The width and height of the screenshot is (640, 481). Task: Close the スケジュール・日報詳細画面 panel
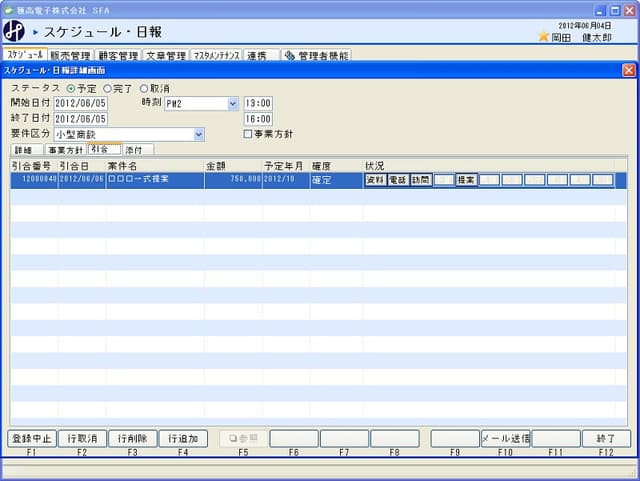coord(629,70)
